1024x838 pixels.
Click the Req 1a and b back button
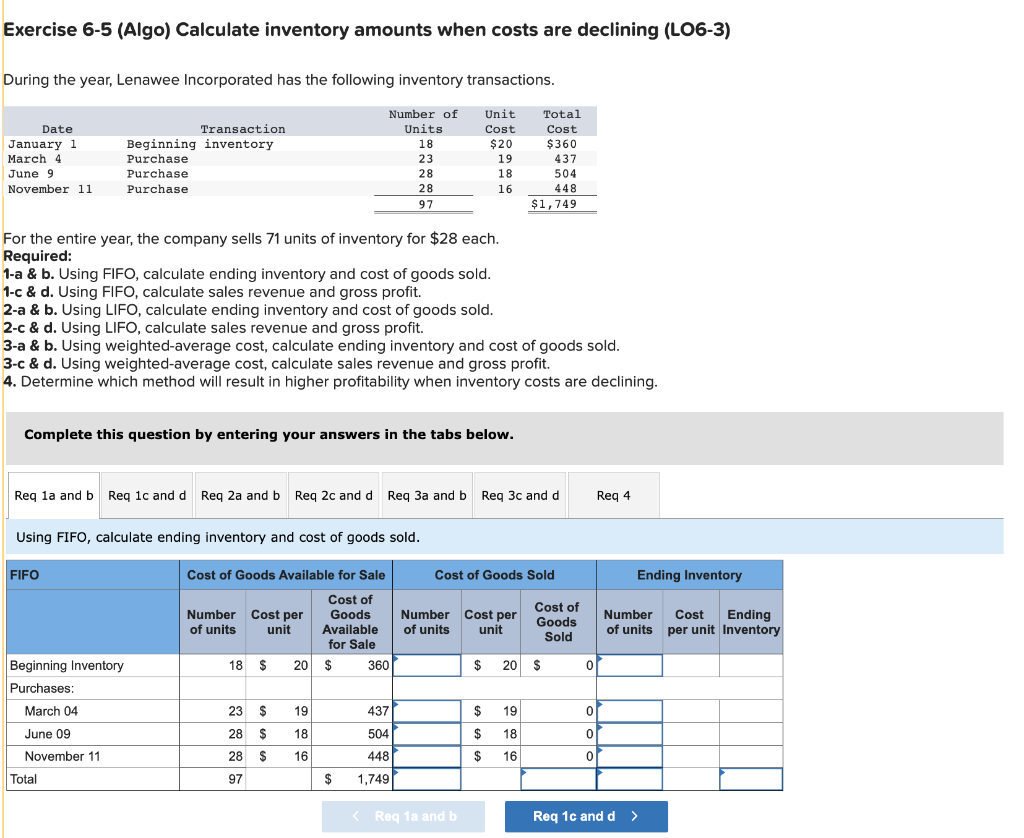pos(403,816)
